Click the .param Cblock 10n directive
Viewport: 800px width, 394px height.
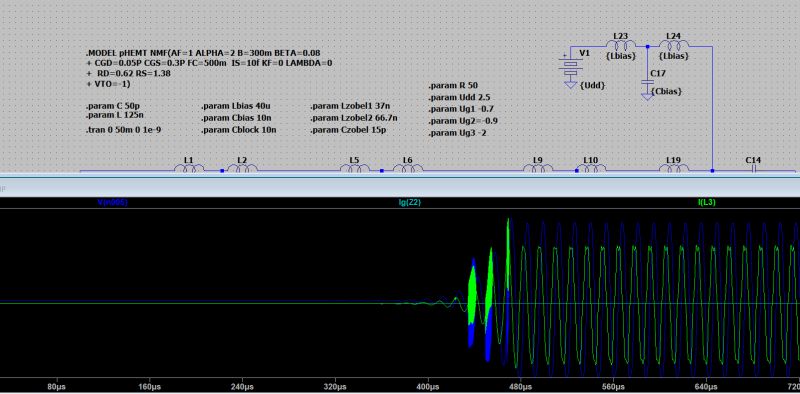pyautogui.click(x=239, y=130)
